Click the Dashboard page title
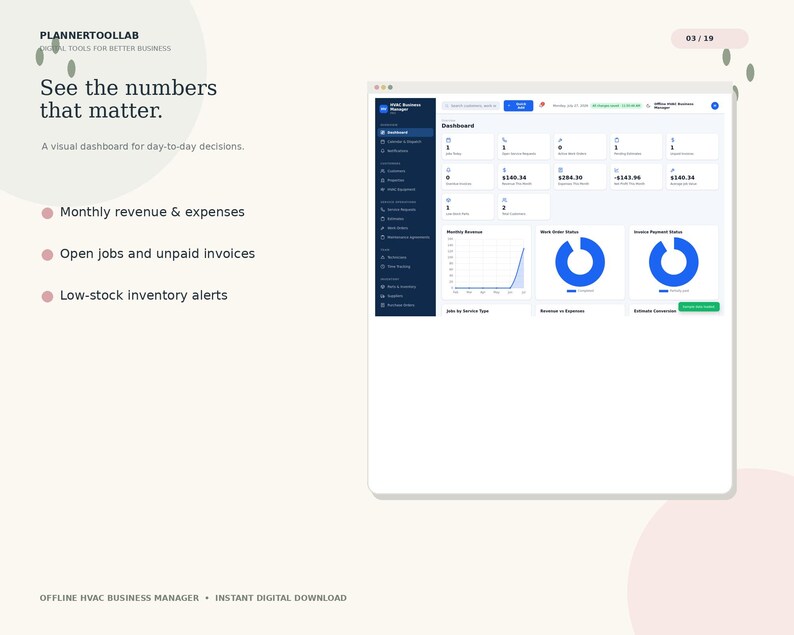This screenshot has width=794, height=635. pos(458,126)
